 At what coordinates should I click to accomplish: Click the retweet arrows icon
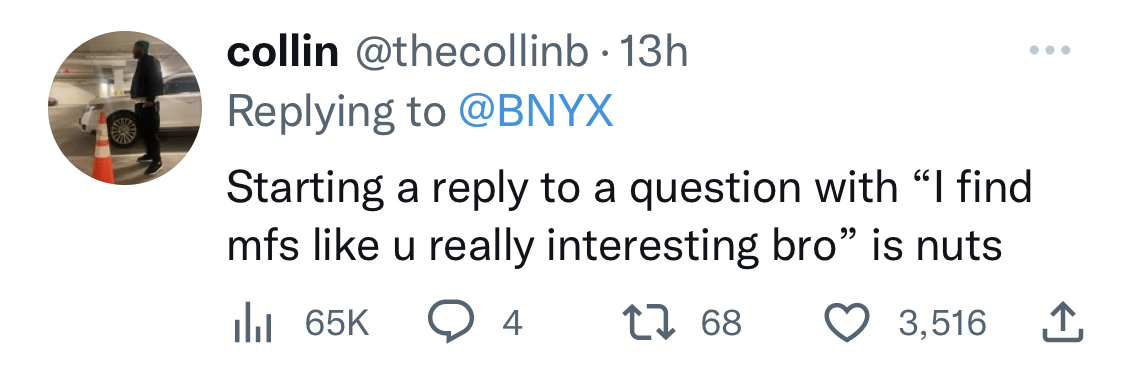pos(649,322)
